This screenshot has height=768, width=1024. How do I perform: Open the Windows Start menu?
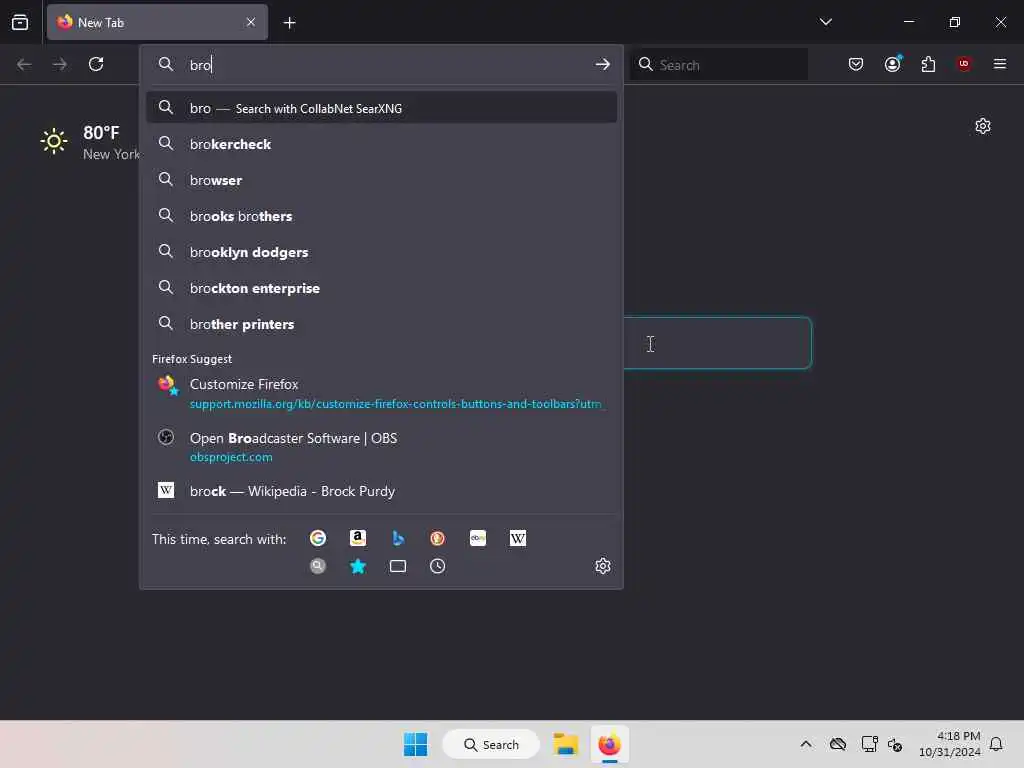pos(415,744)
